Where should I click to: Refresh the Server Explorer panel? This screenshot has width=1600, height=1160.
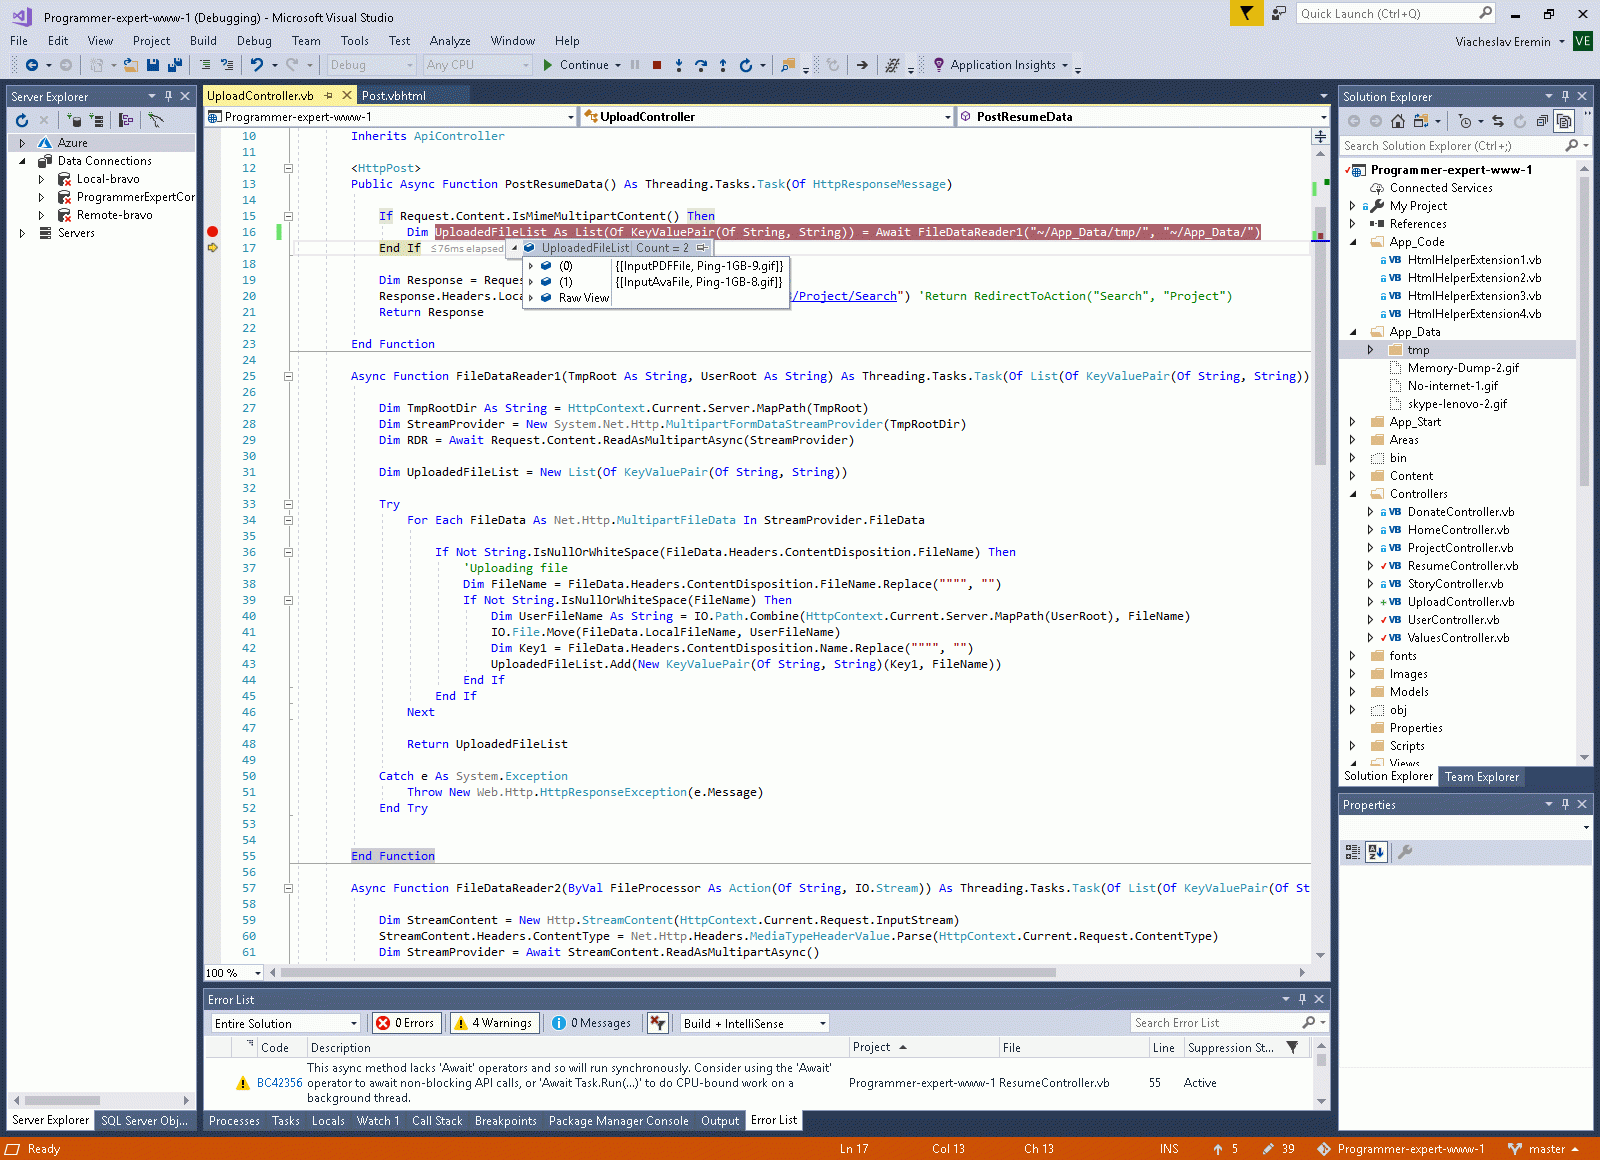click(22, 121)
